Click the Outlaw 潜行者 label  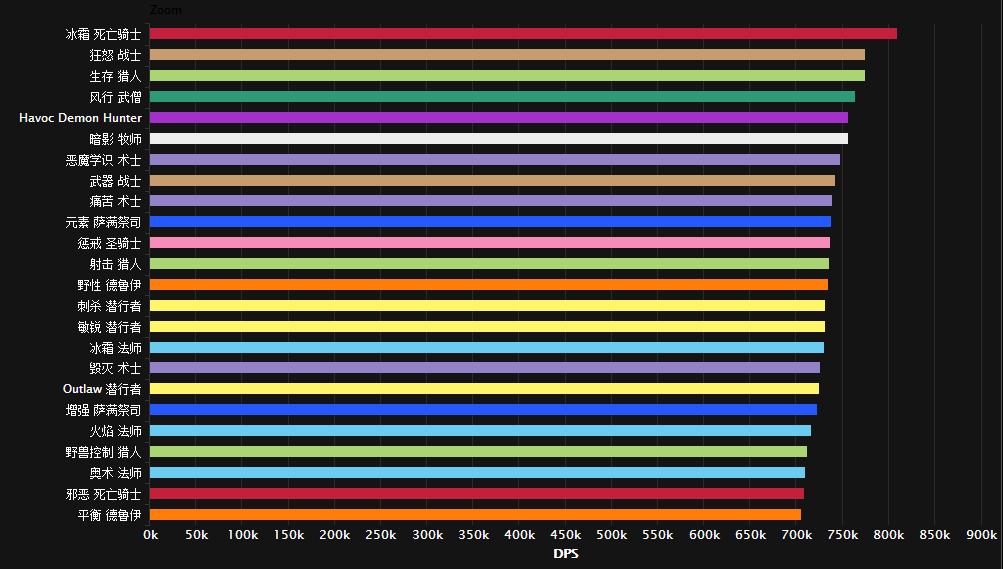102,389
